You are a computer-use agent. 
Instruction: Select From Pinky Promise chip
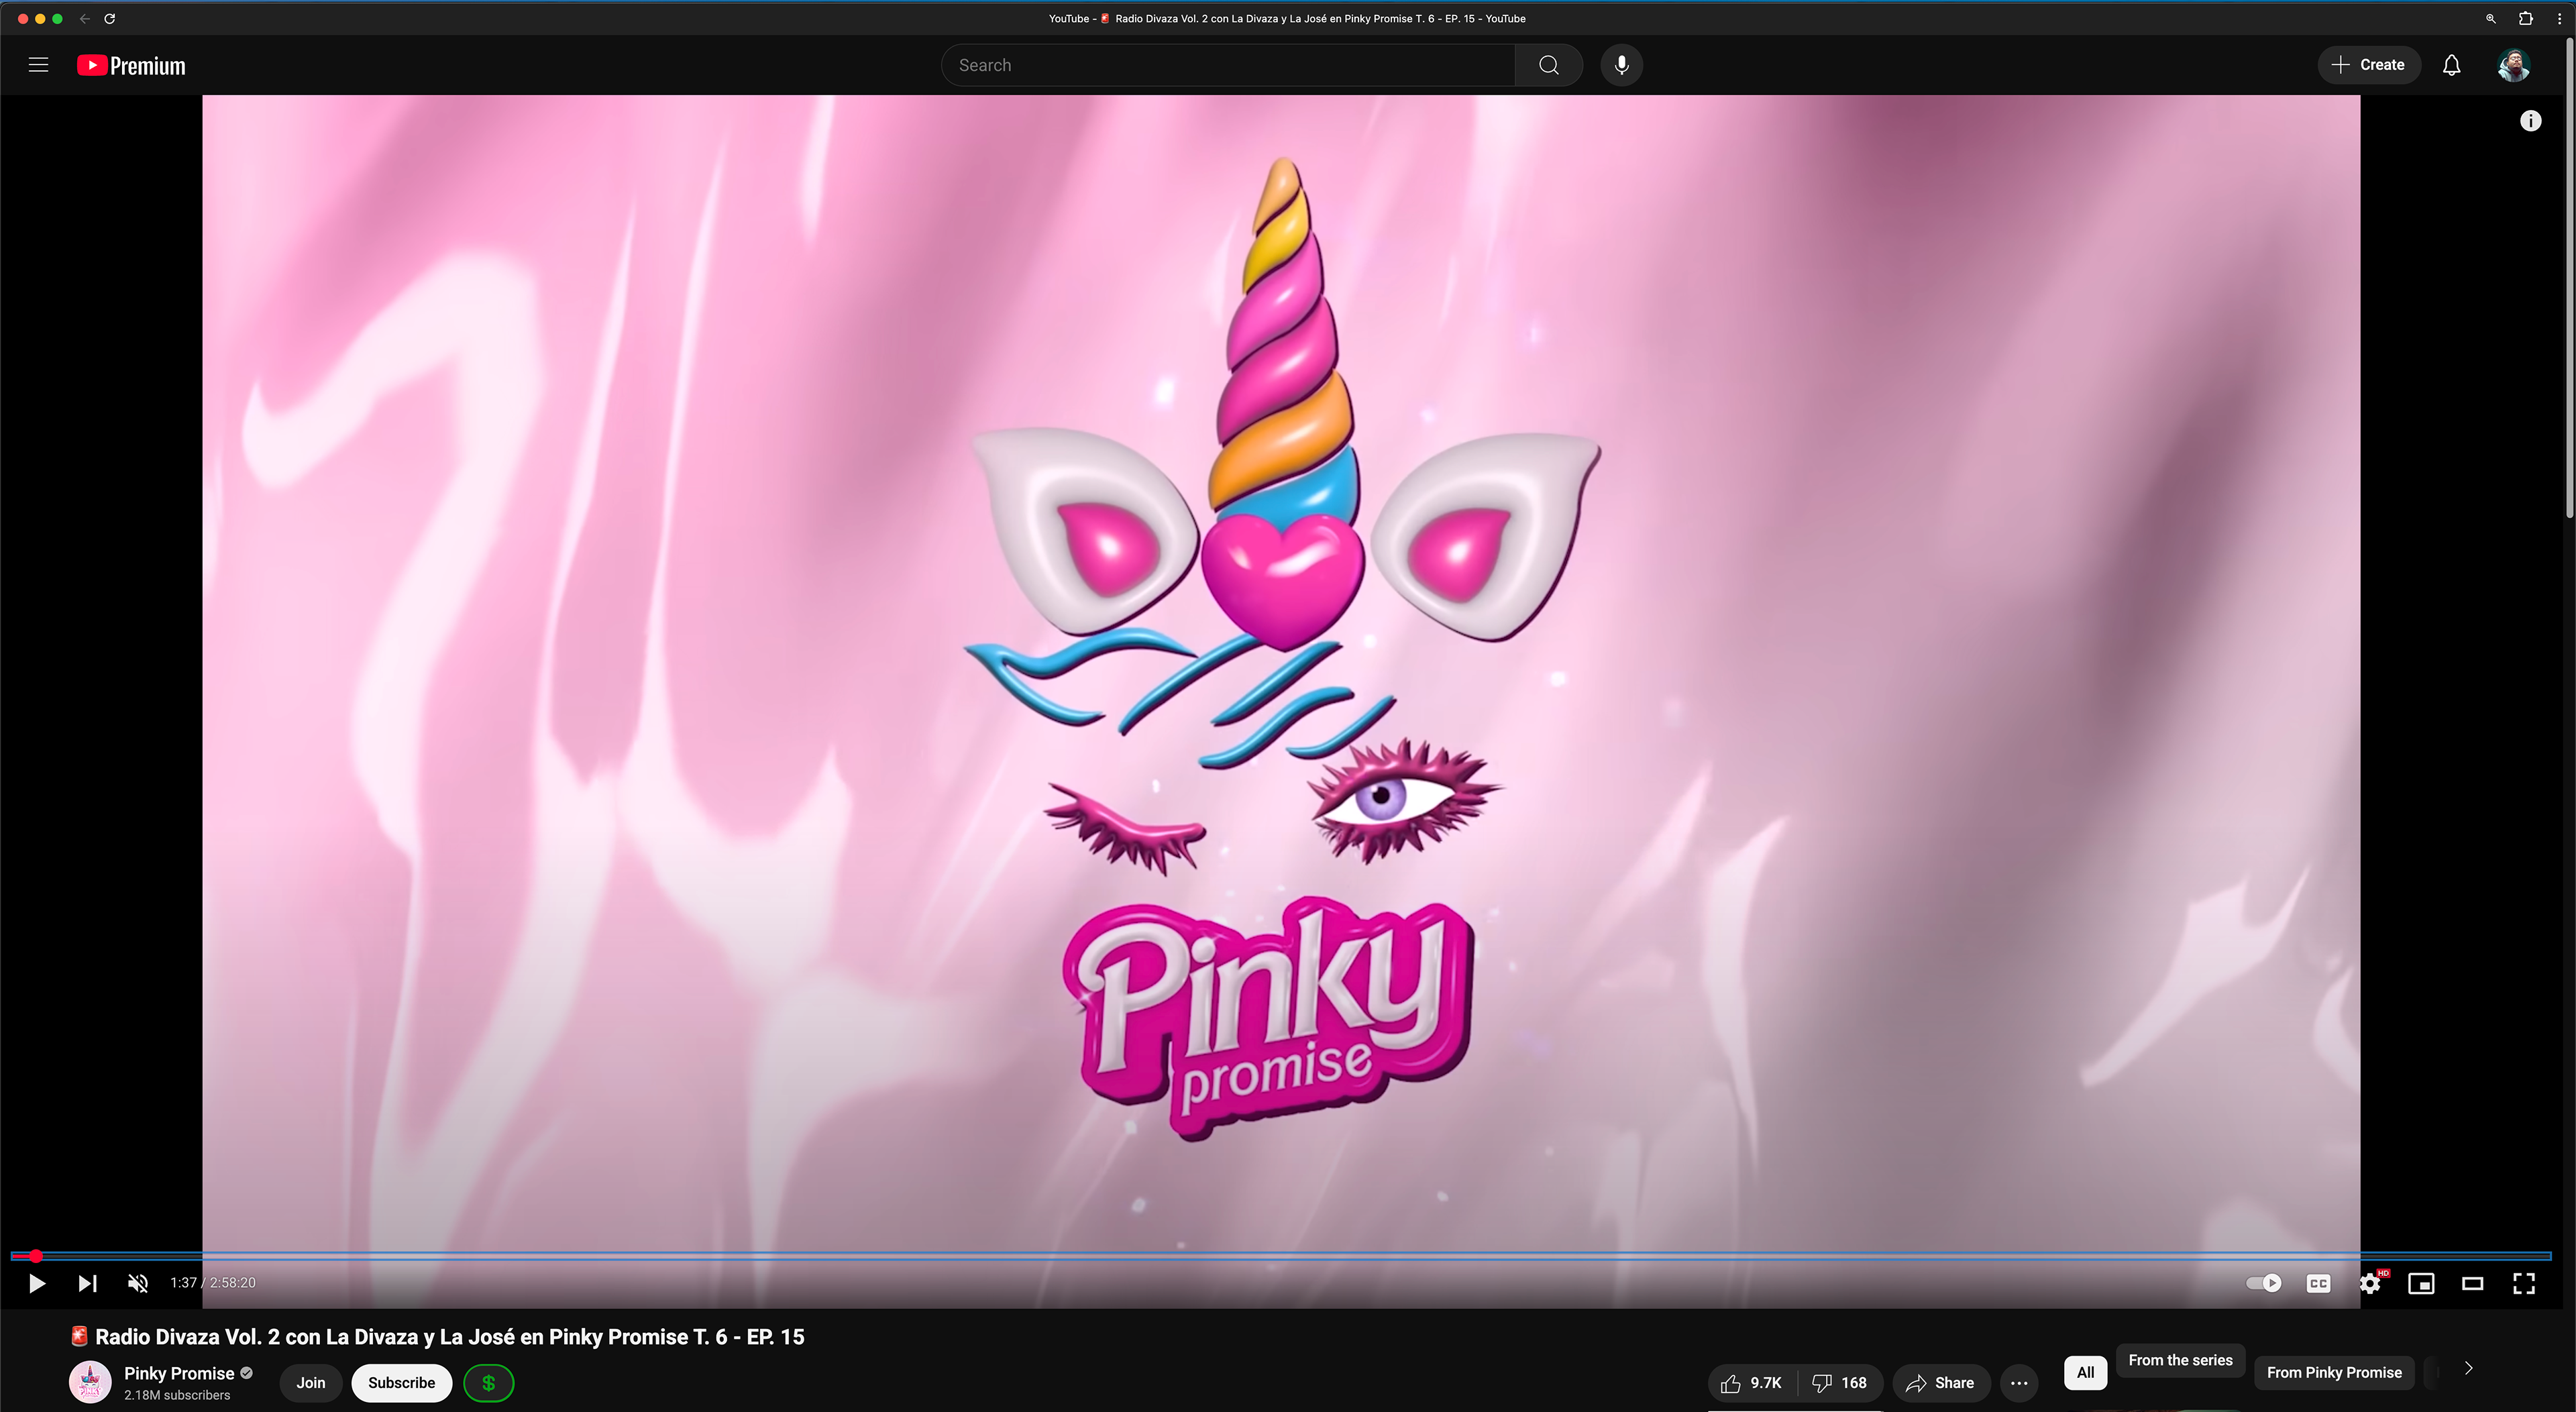[x=2334, y=1372]
